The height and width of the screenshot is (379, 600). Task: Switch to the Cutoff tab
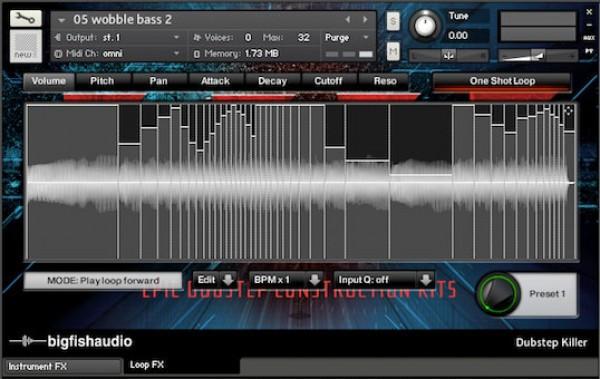pos(328,81)
